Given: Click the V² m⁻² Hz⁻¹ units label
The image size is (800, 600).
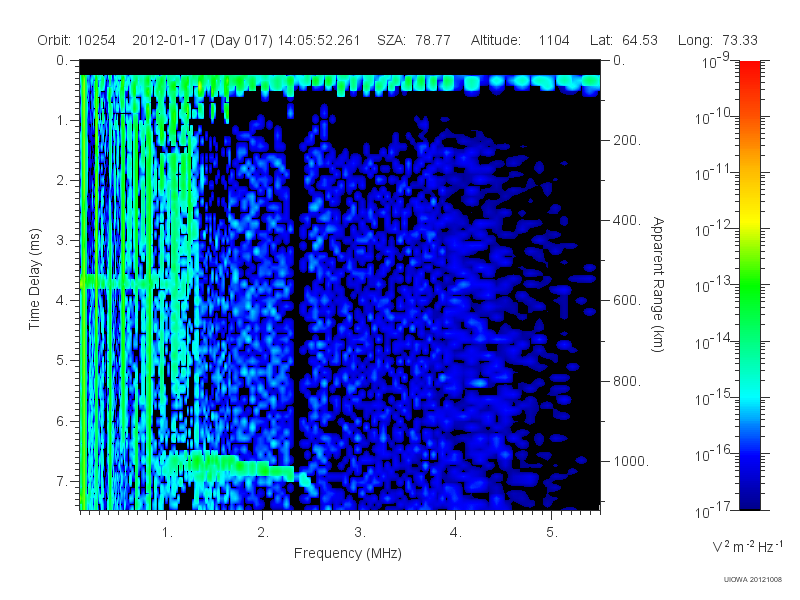Looking at the screenshot, I should 747,546.
